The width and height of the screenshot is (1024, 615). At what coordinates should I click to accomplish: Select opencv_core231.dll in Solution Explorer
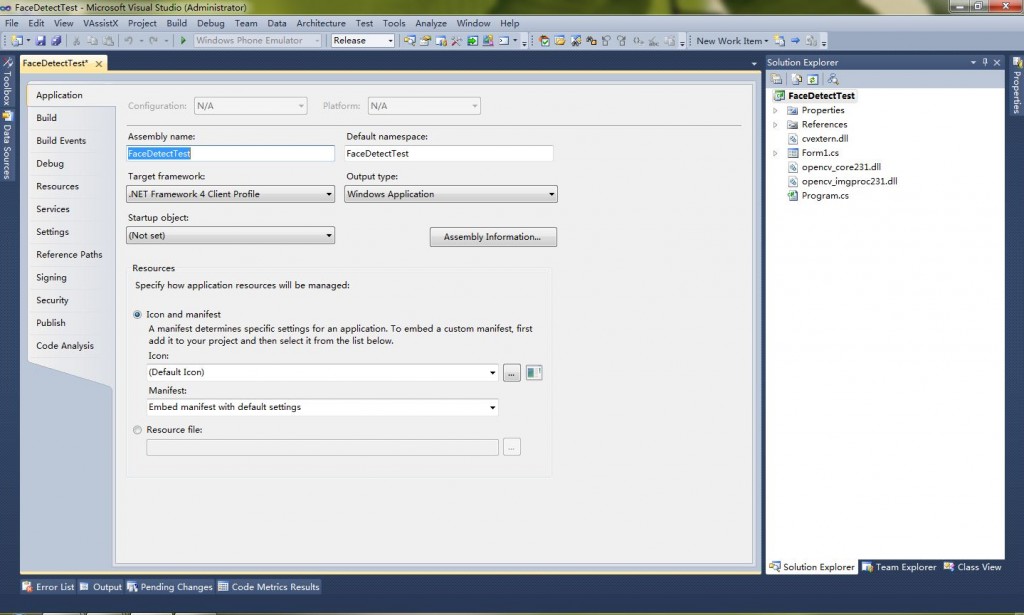tap(841, 167)
